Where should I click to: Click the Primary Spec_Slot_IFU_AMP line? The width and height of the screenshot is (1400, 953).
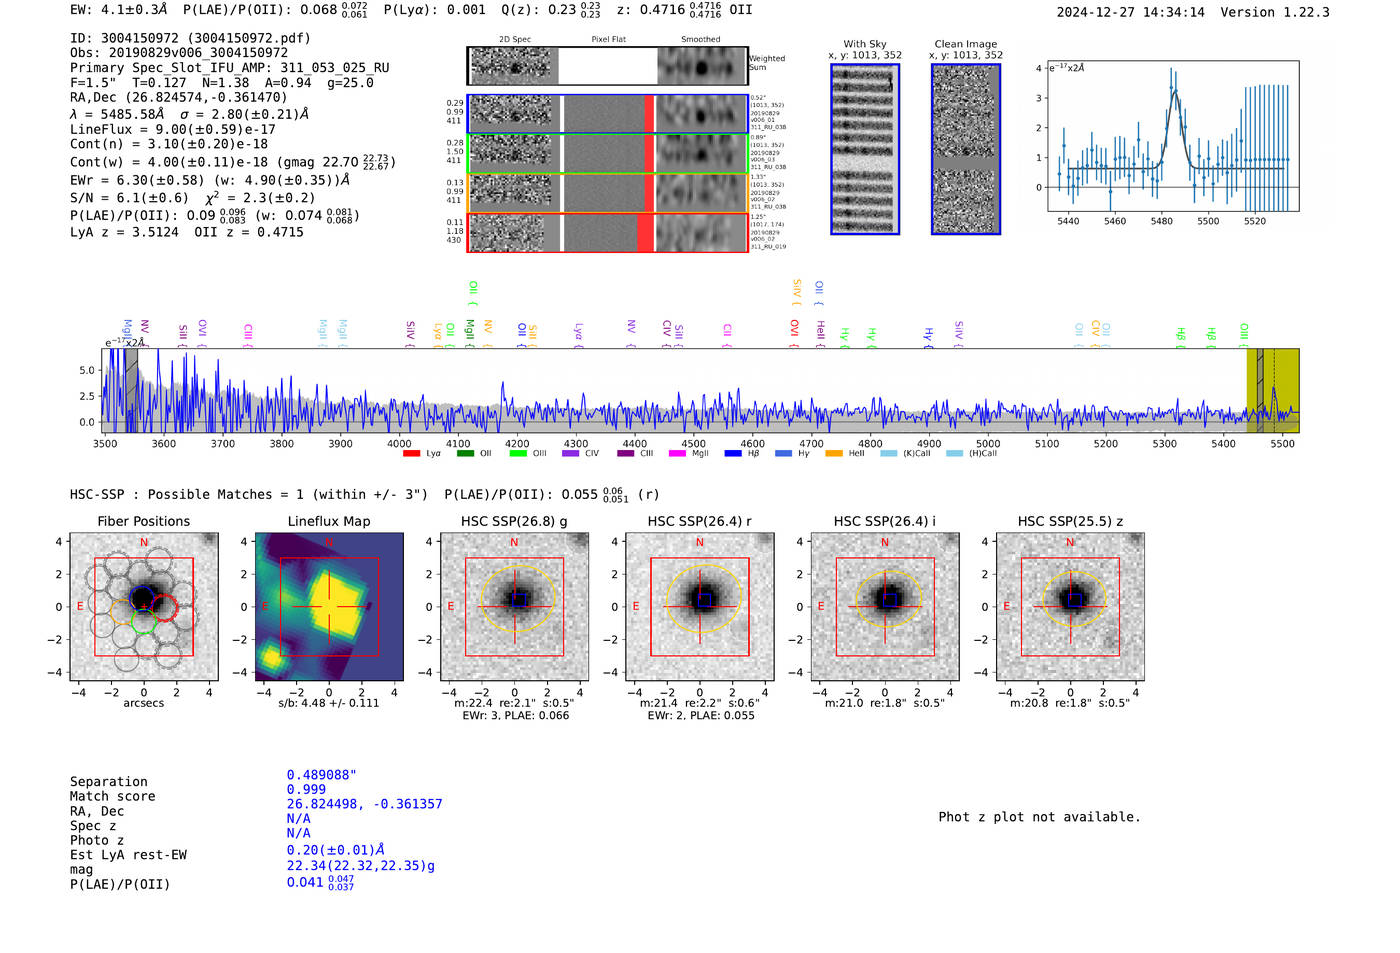[230, 68]
